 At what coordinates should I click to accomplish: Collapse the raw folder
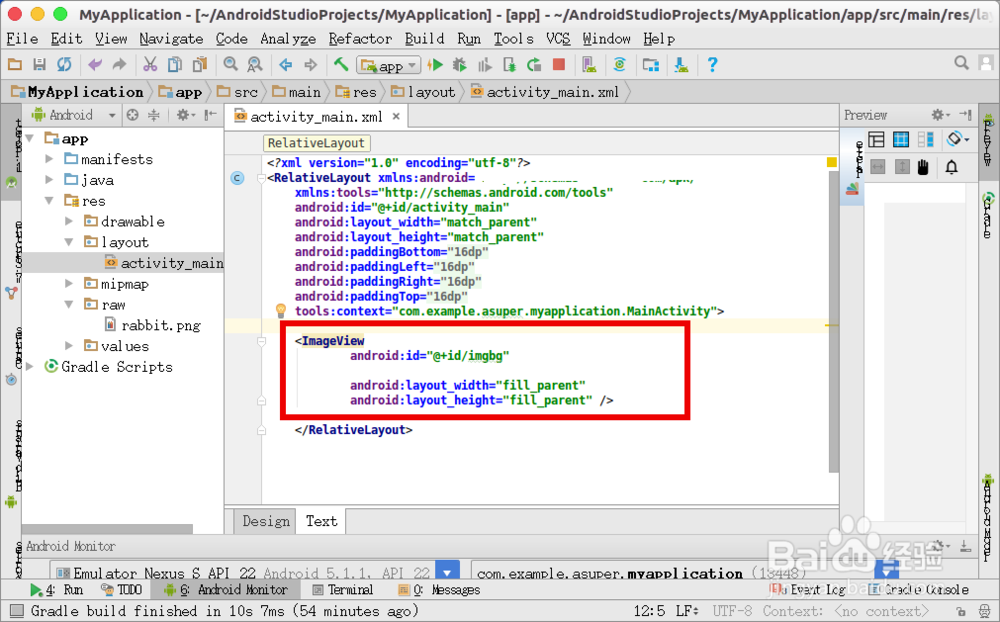pyautogui.click(x=69, y=304)
